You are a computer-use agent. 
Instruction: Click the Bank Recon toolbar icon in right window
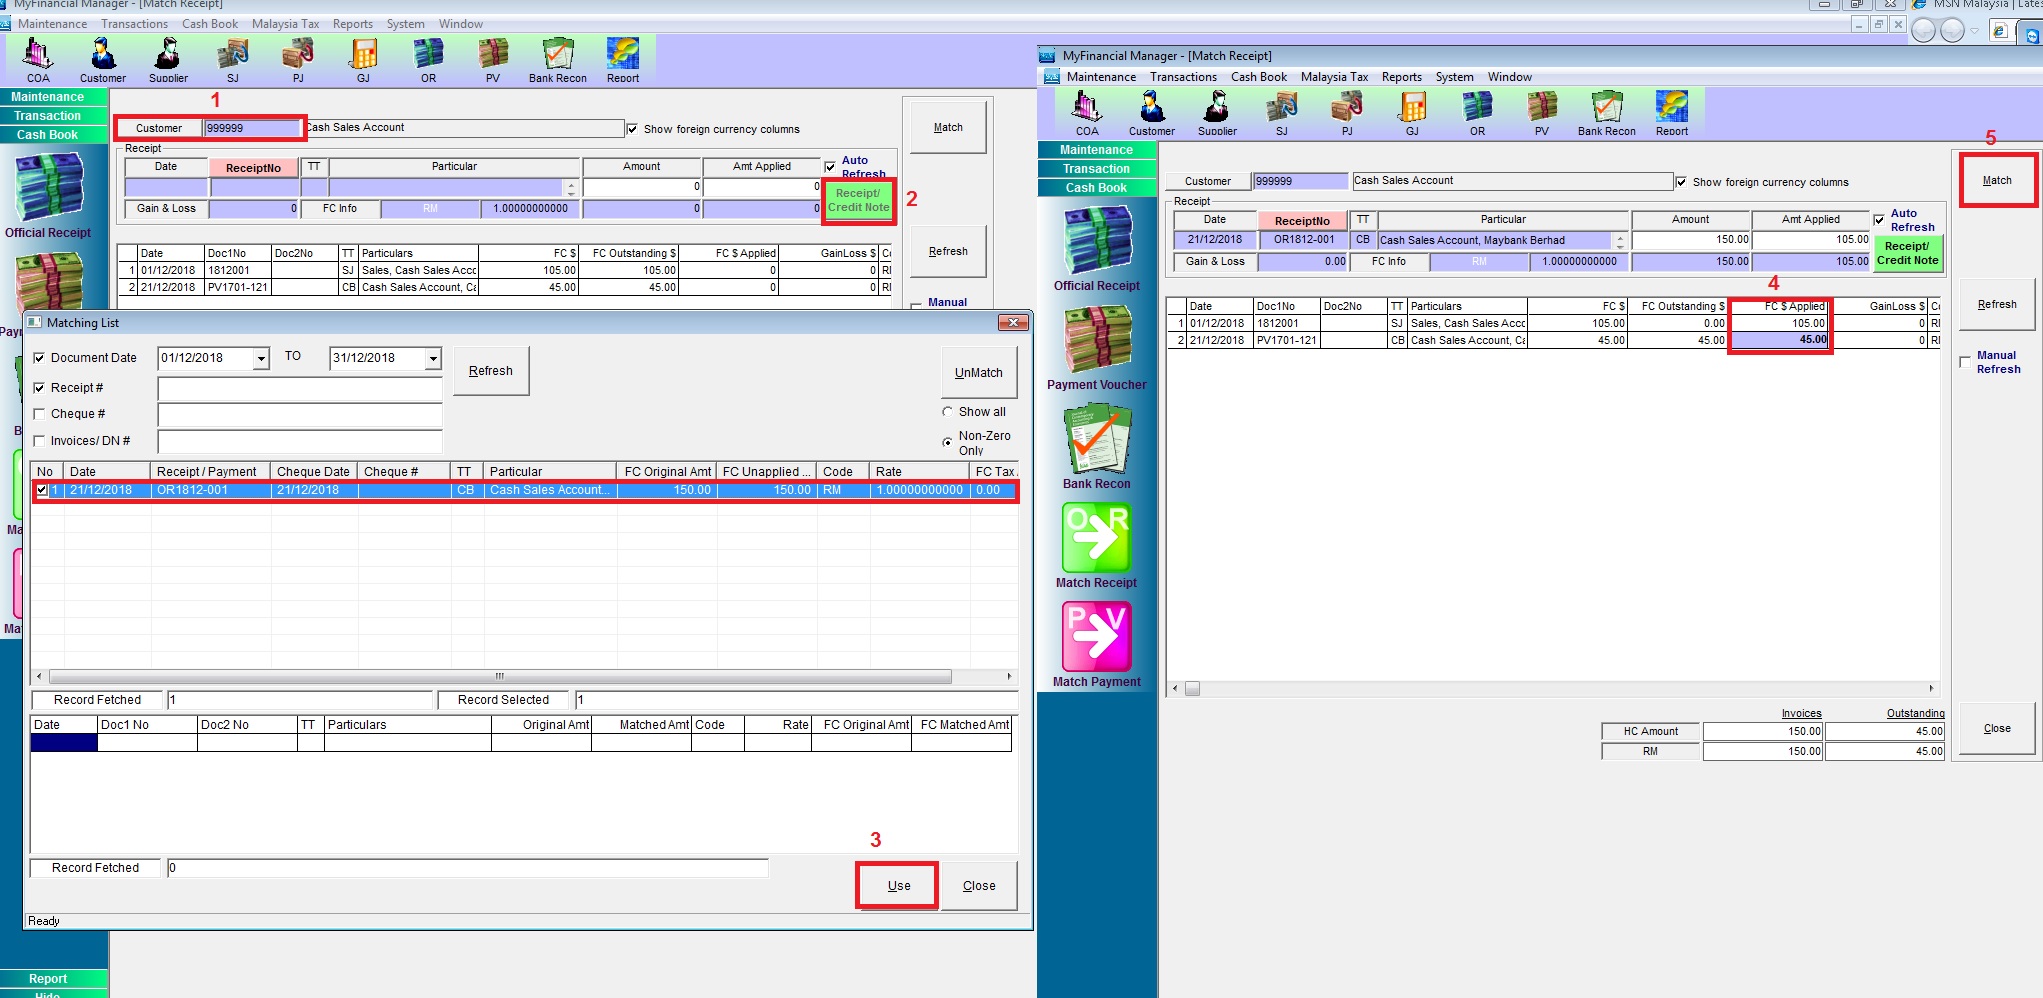1606,112
